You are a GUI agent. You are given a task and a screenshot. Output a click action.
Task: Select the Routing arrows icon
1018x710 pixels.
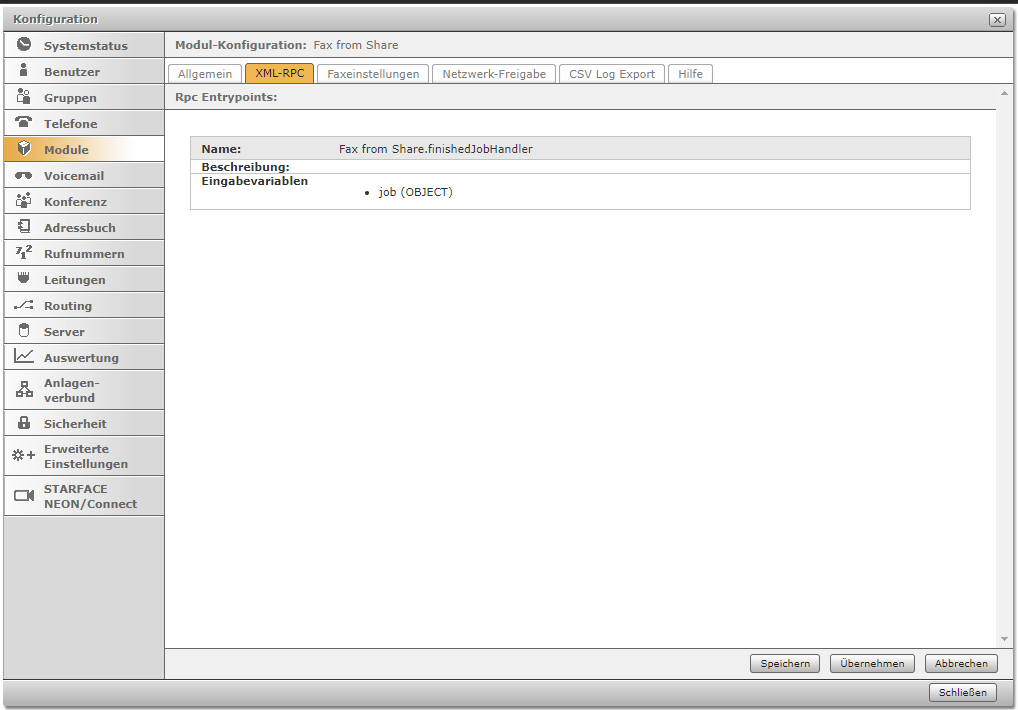pyautogui.click(x=24, y=305)
